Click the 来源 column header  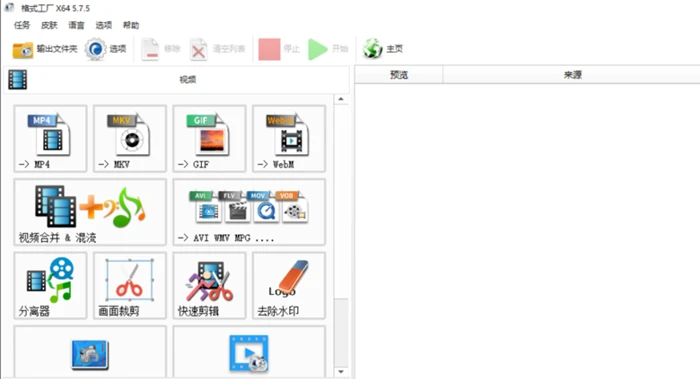(x=572, y=75)
